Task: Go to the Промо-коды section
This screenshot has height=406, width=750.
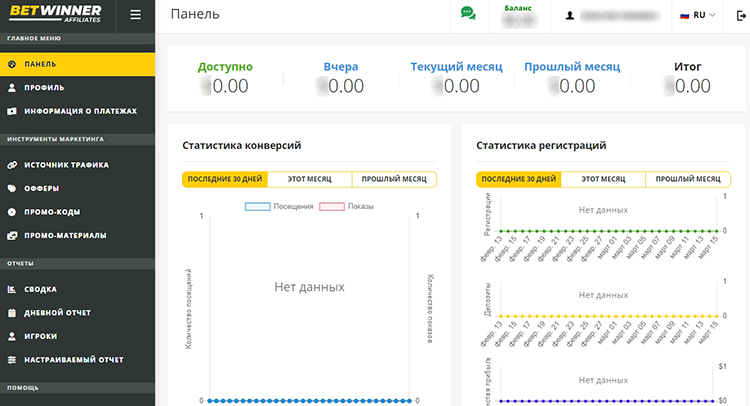Action: 77,212
